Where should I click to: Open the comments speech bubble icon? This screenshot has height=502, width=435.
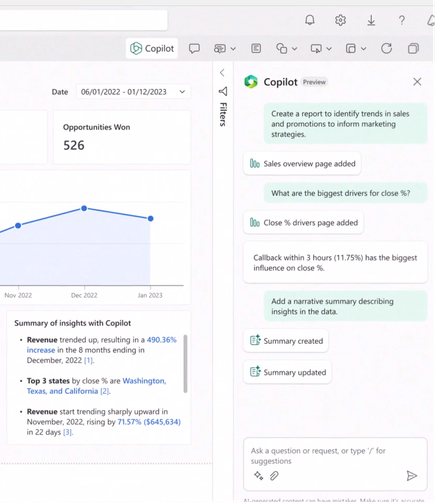(x=194, y=49)
